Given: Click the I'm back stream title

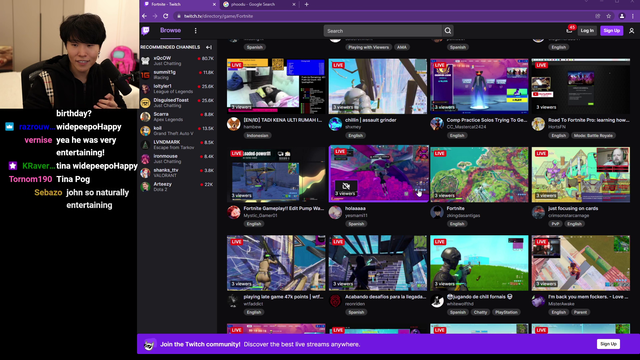Looking at the screenshot, I should click(x=588, y=297).
